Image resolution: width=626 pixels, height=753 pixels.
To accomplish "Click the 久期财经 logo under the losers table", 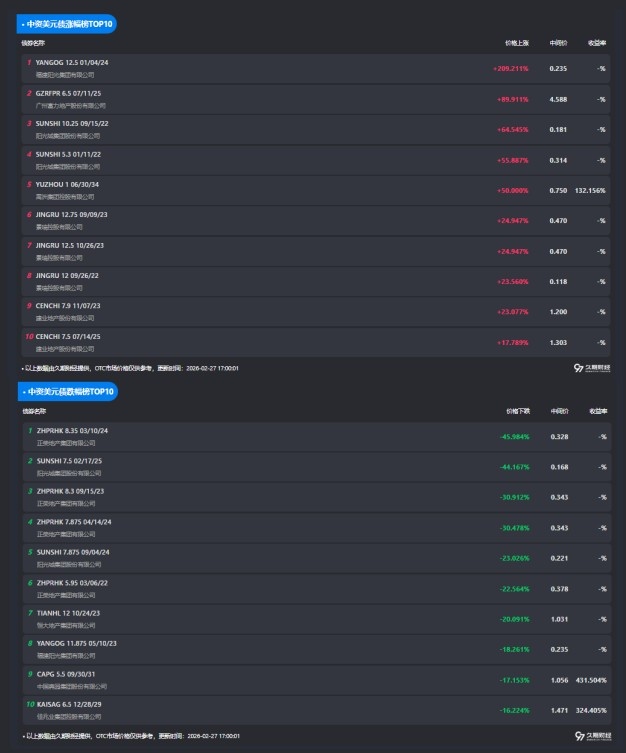I will [591, 736].
